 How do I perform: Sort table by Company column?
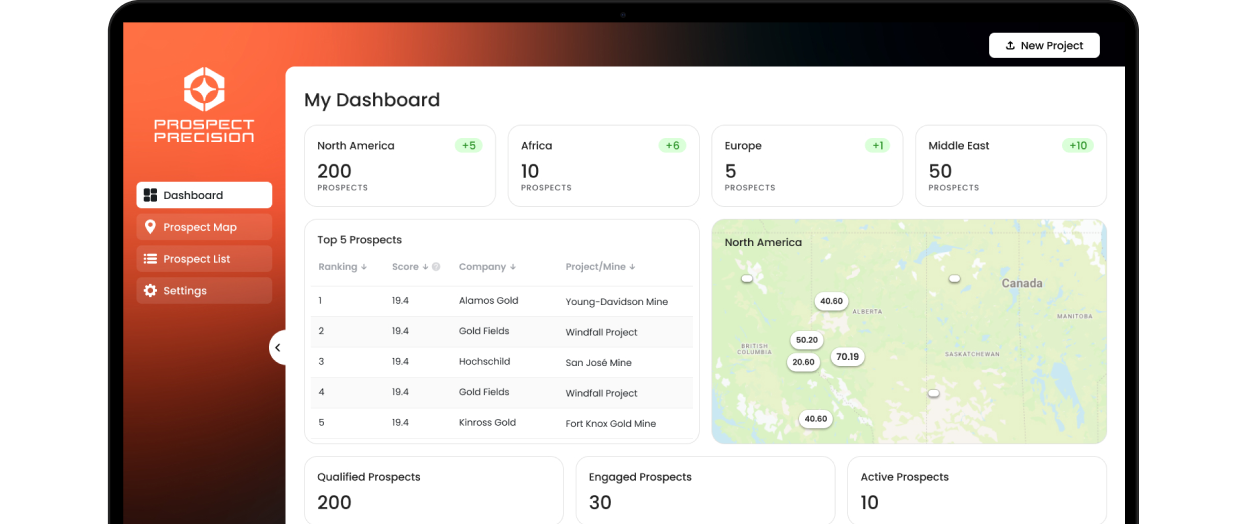tap(487, 267)
